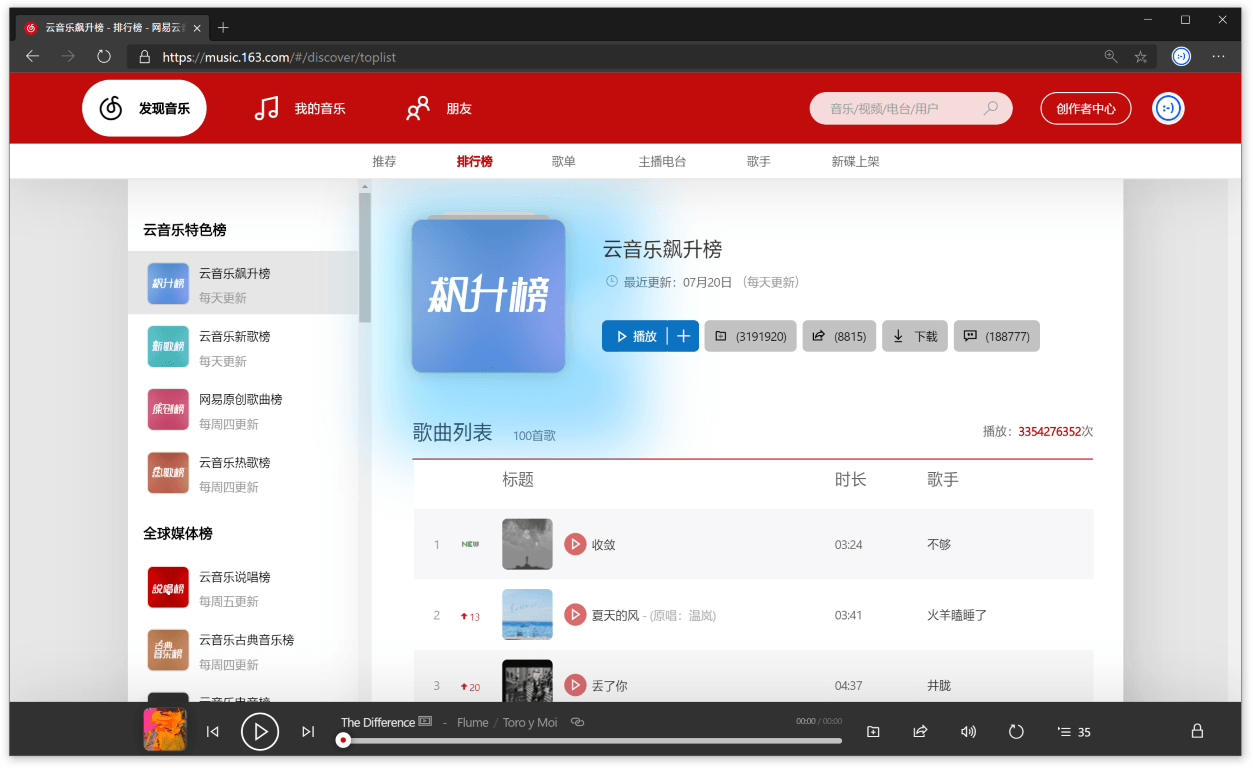The image size is (1253, 768).
Task: Open artist 井胧
Action: pyautogui.click(x=939, y=686)
